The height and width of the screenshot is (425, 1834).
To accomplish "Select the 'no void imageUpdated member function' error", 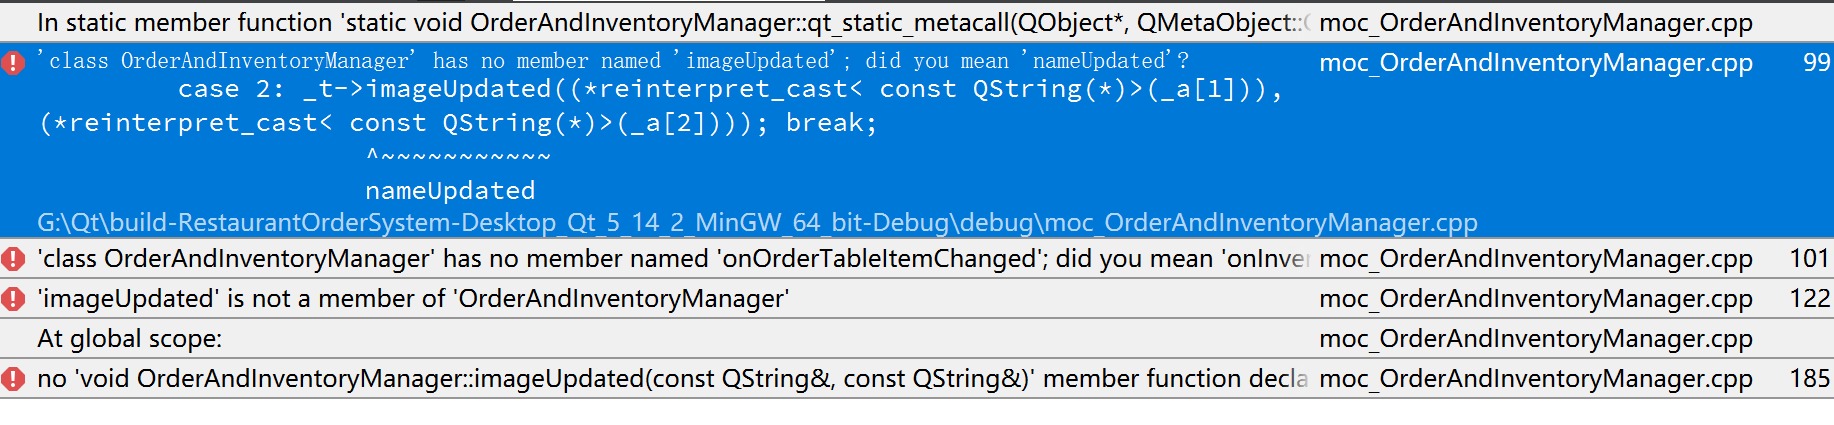I will [x=917, y=379].
